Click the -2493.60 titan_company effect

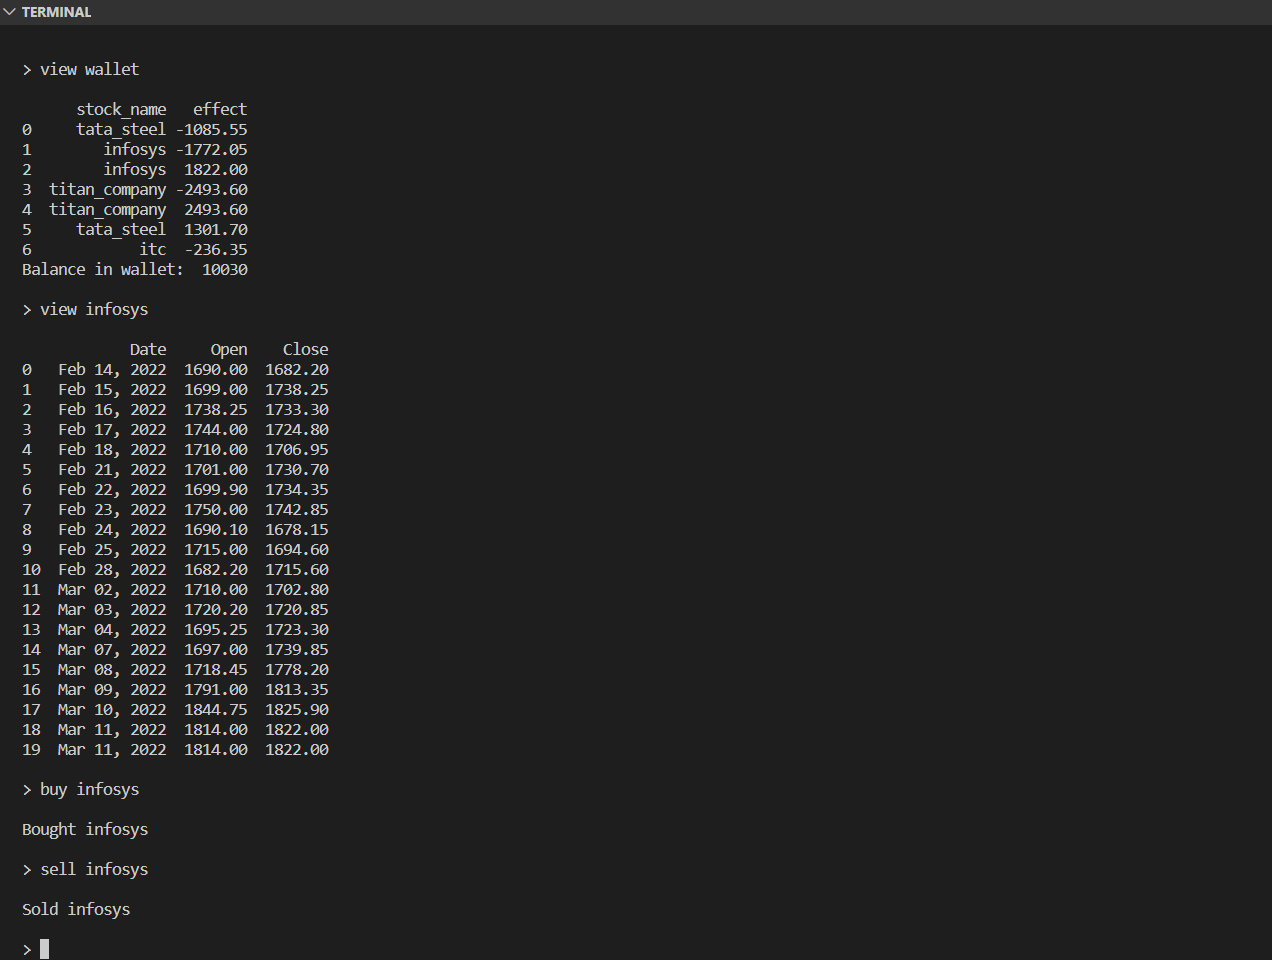212,189
